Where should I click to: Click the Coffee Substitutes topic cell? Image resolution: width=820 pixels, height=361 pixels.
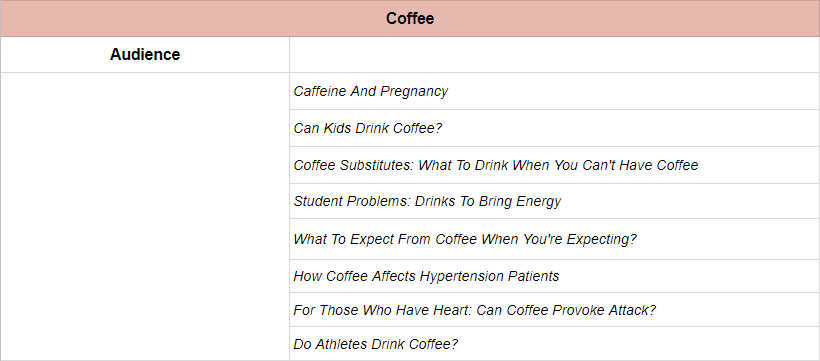tap(554, 165)
